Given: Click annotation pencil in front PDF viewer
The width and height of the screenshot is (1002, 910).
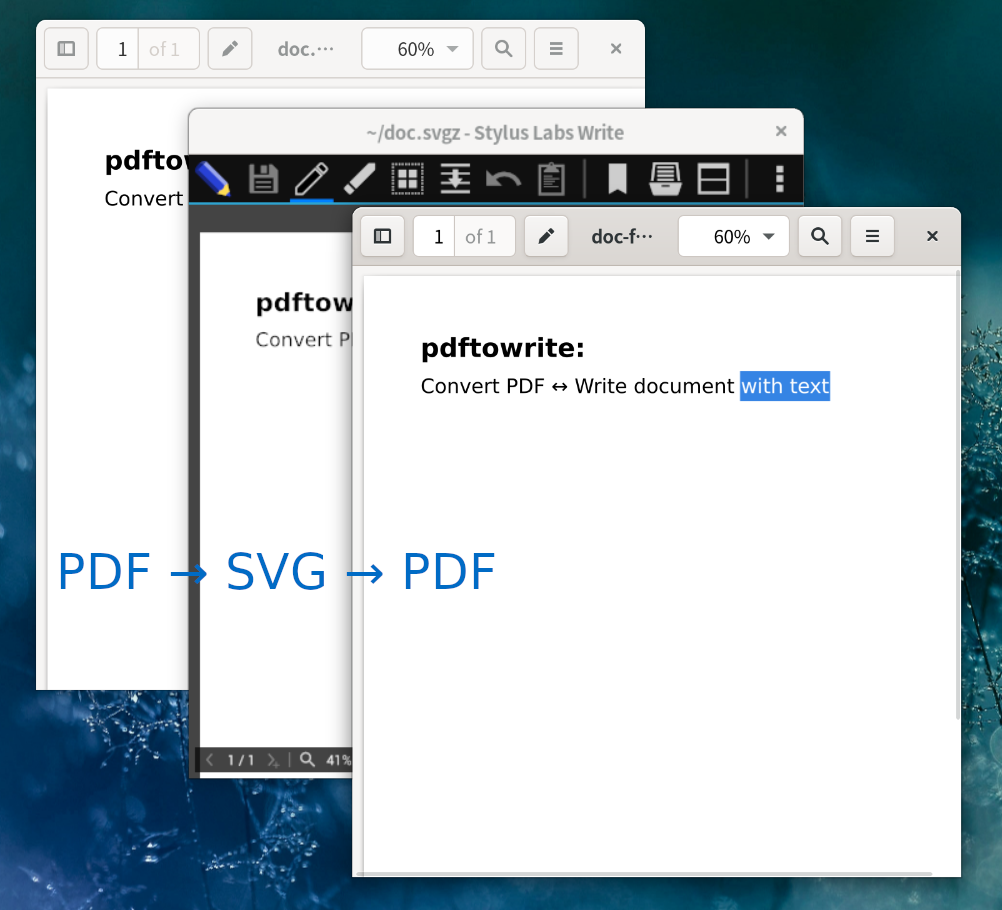Looking at the screenshot, I should [x=546, y=236].
